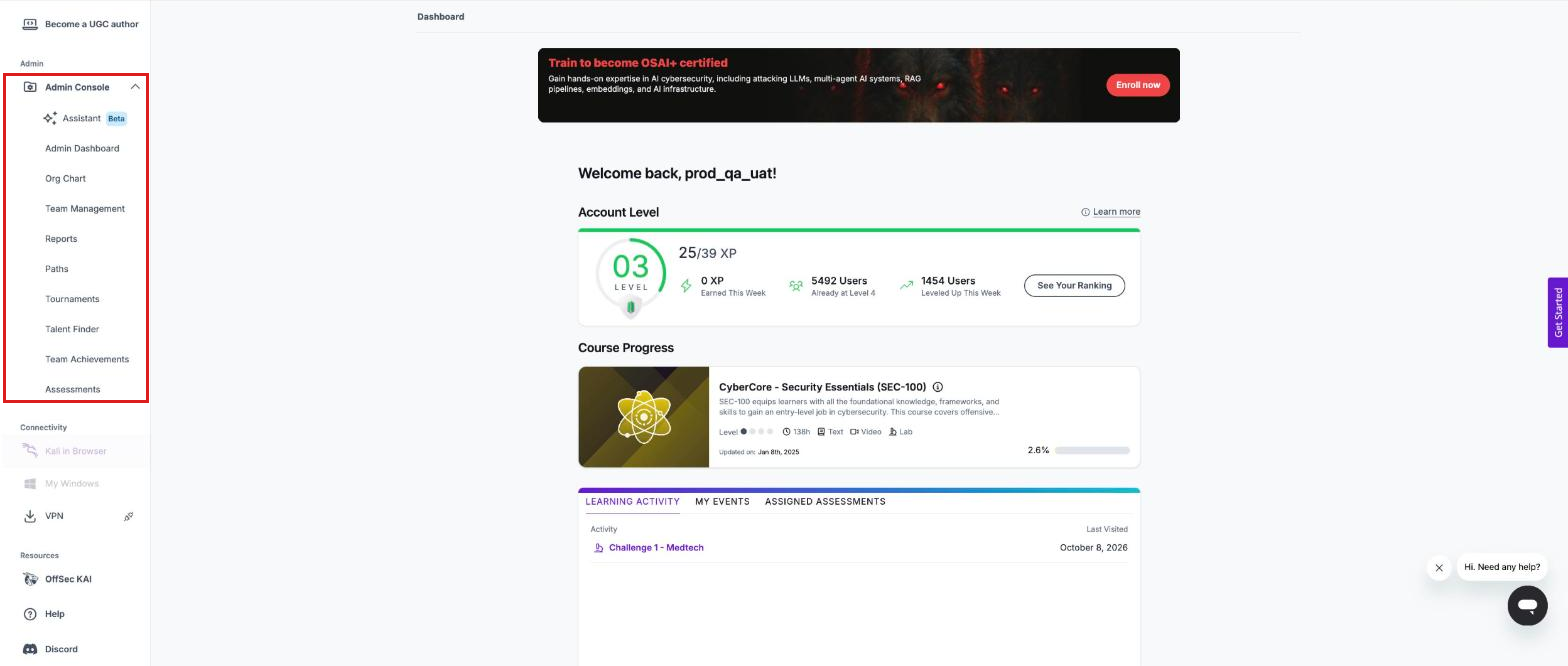The height and width of the screenshot is (666, 1568).
Task: Click the VPN download icon
Action: 30,516
